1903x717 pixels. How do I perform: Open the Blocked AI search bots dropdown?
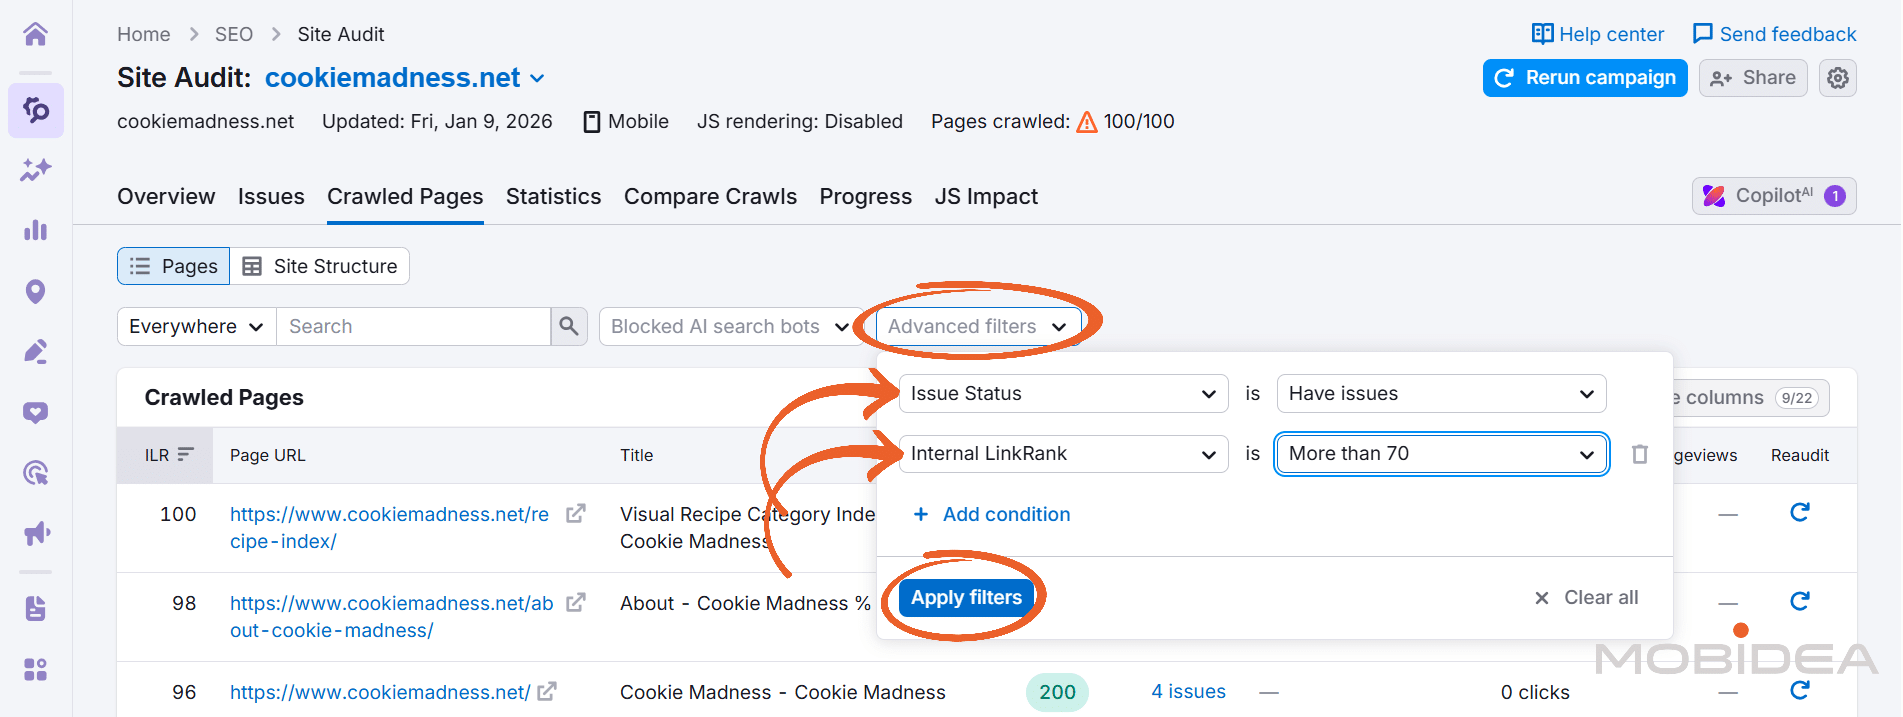[x=731, y=326]
